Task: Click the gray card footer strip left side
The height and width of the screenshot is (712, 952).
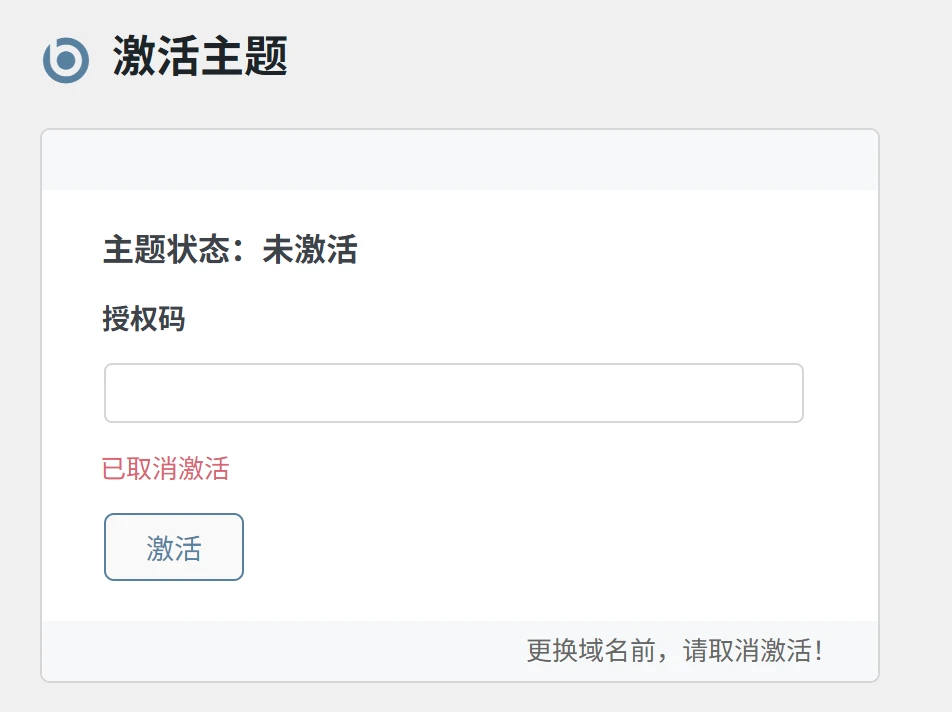Action: (x=200, y=651)
